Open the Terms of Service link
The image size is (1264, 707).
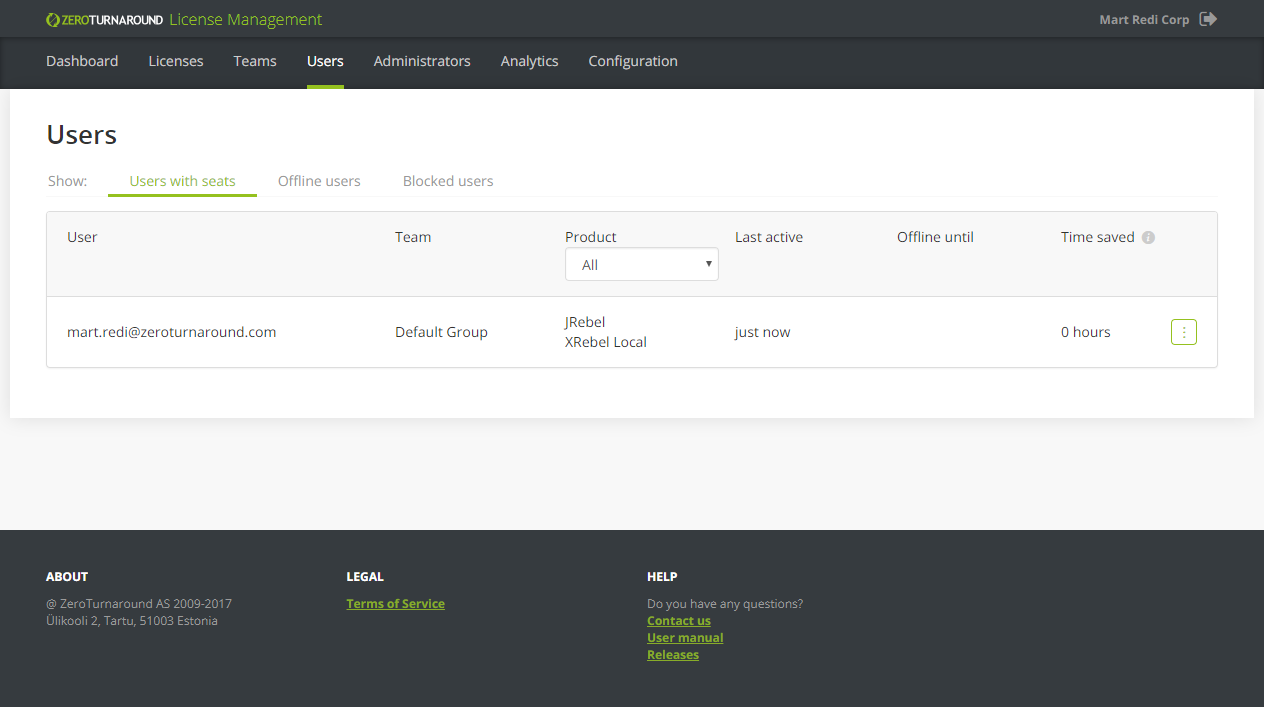(x=396, y=604)
